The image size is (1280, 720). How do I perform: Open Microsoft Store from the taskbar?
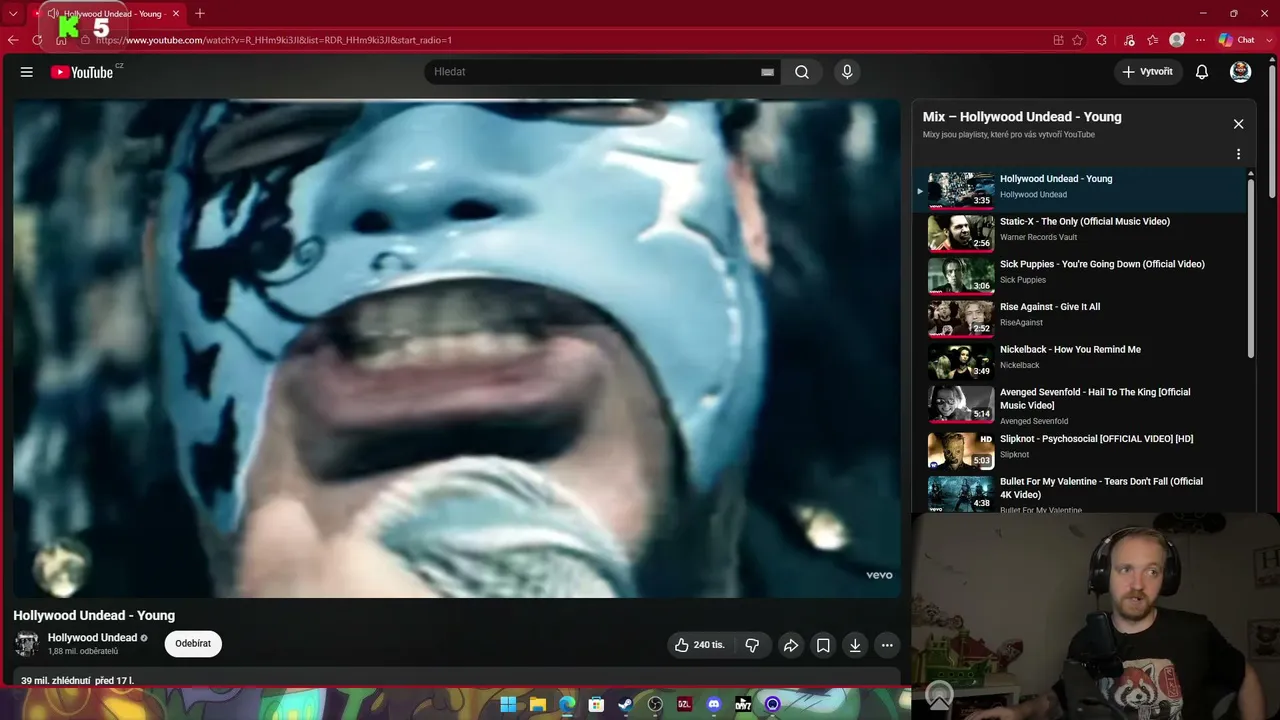click(x=596, y=705)
